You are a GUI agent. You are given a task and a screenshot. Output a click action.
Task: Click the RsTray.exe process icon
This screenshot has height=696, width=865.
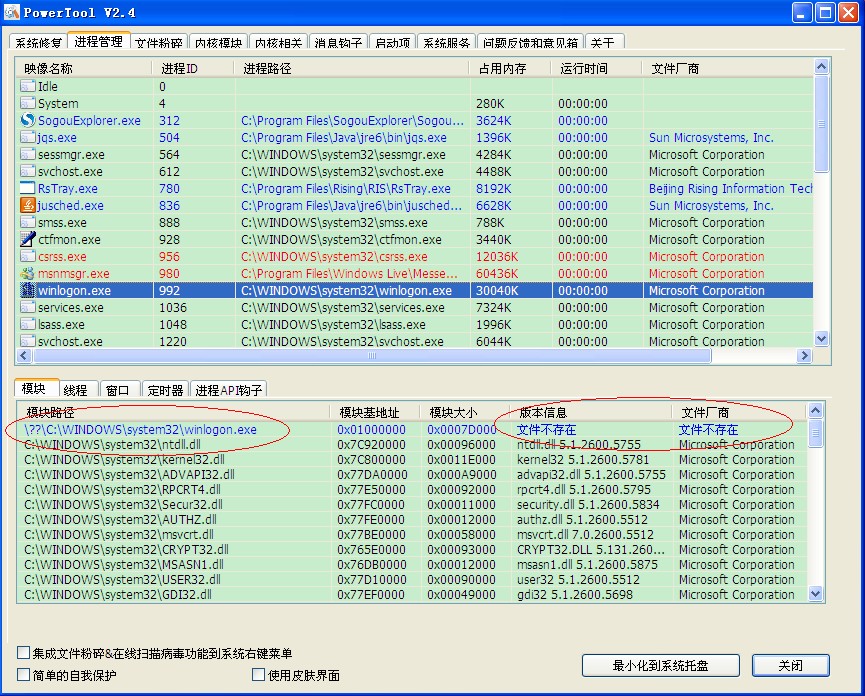[x=28, y=188]
